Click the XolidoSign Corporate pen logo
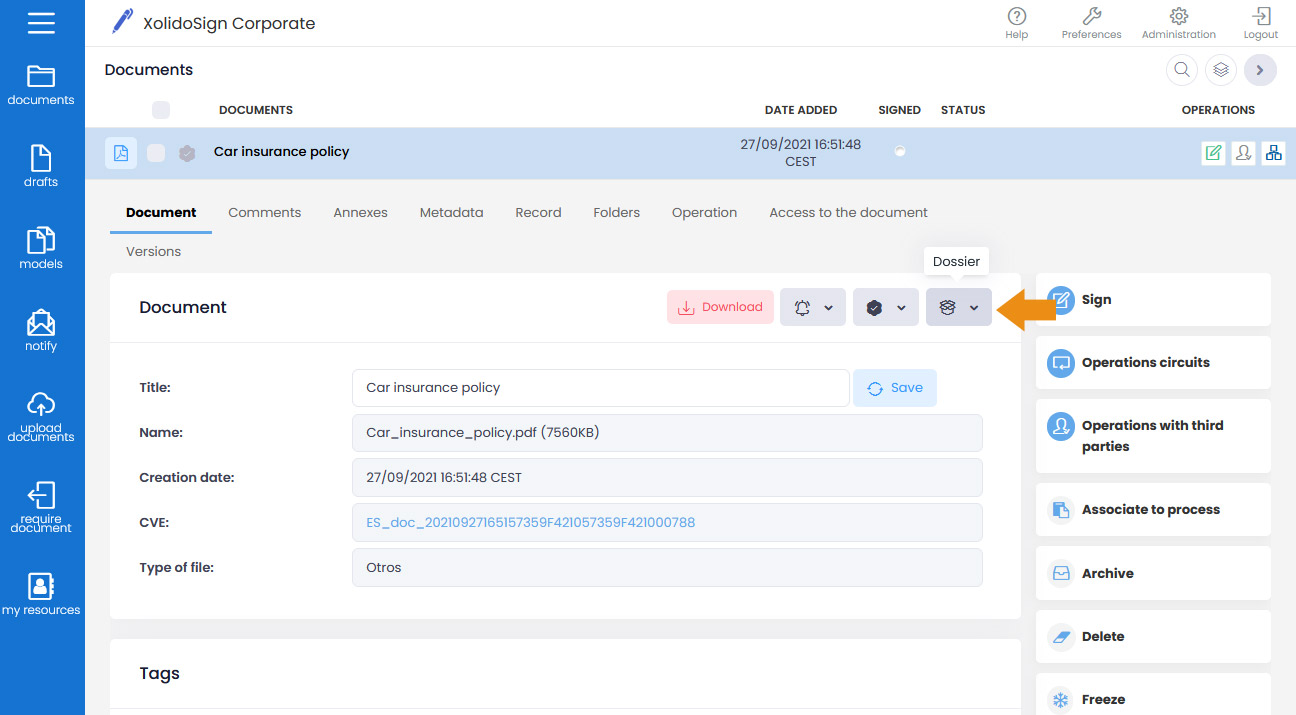This screenshot has width=1296, height=715. coord(122,22)
